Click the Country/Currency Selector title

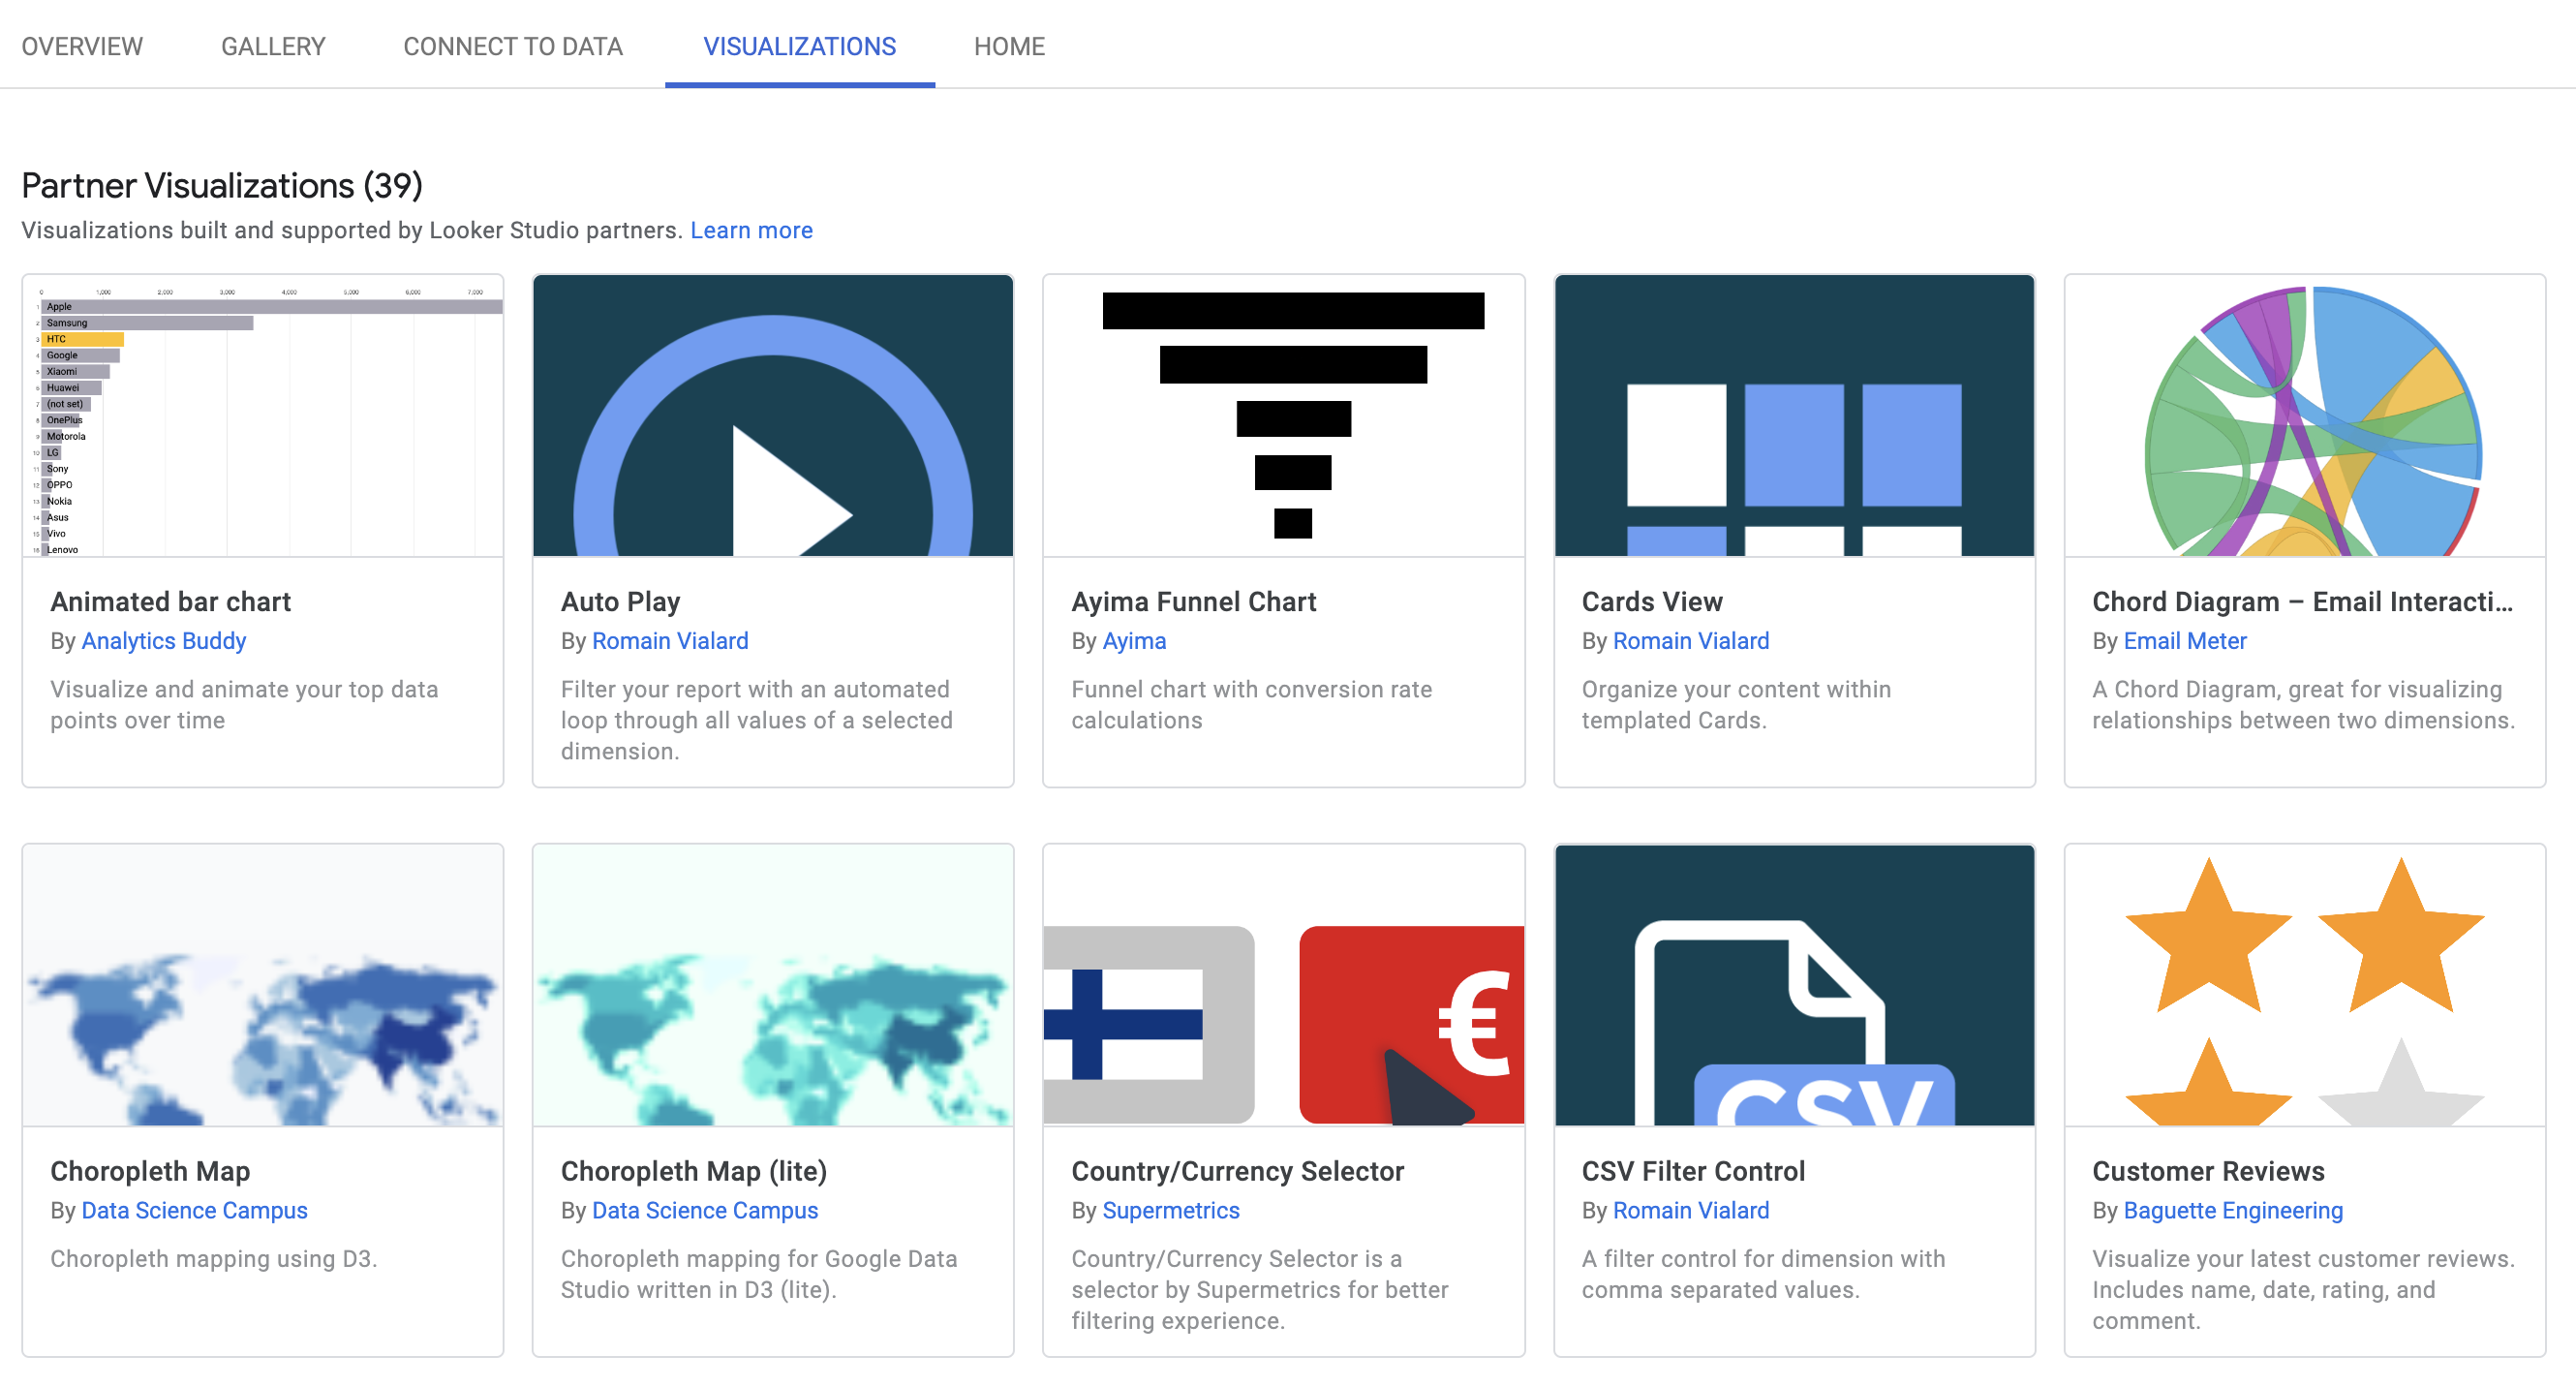pyautogui.click(x=1238, y=1171)
